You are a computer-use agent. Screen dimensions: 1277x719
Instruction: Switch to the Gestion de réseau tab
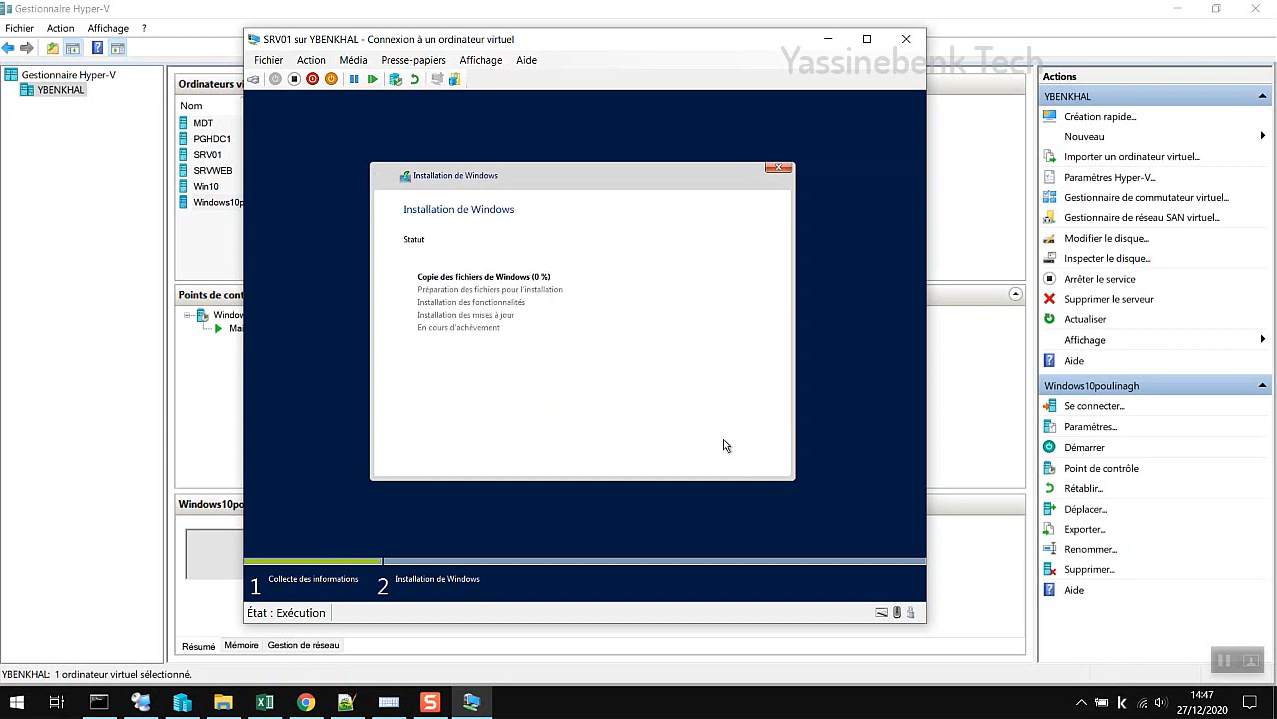click(x=303, y=645)
